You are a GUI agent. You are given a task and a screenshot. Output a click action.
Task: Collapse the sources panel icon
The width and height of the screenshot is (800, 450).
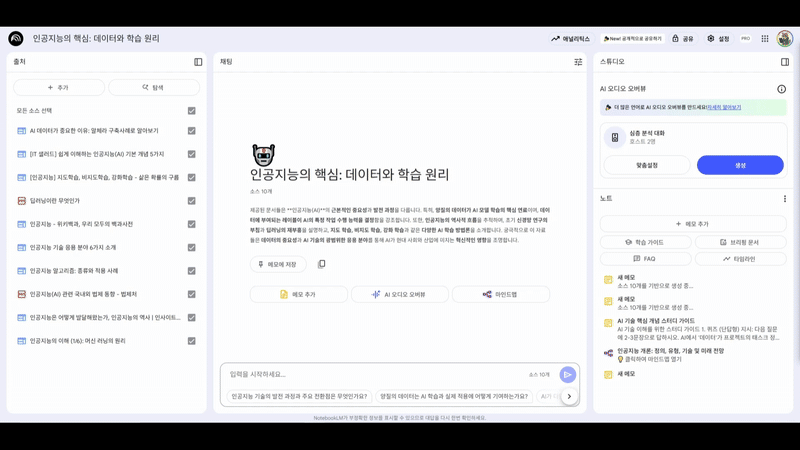tap(198, 62)
